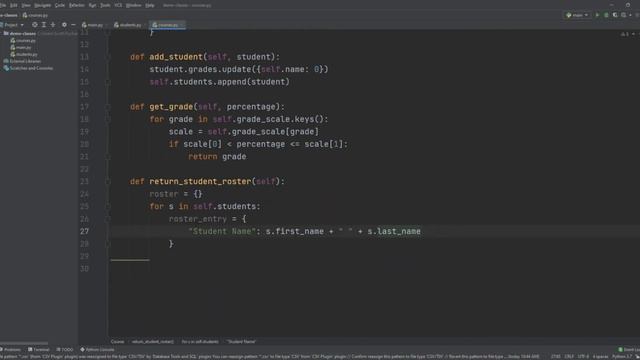Click the expand all icon in Project panel
The width and height of the screenshot is (640, 360).
tap(44, 25)
